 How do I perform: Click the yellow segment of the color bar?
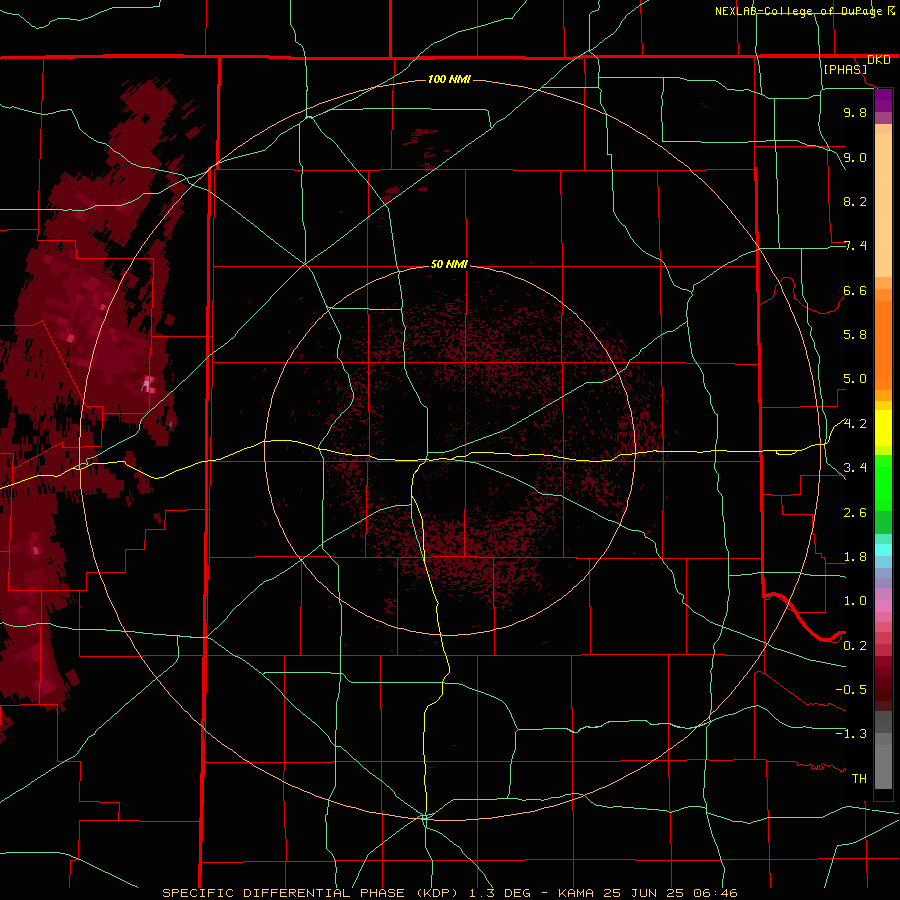(883, 428)
